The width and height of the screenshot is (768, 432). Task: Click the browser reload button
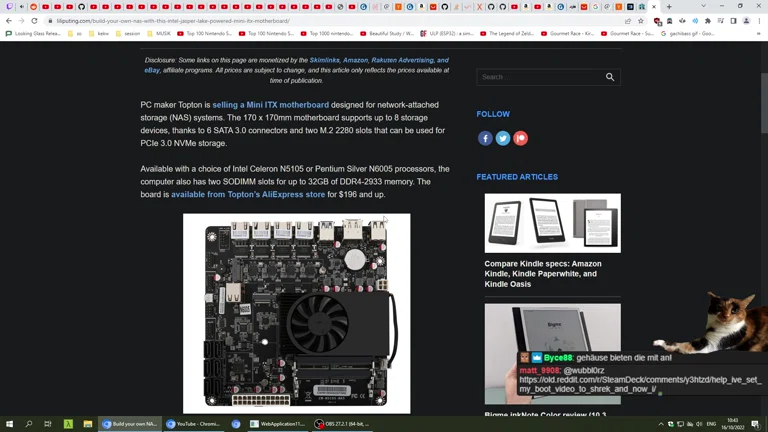34,21
